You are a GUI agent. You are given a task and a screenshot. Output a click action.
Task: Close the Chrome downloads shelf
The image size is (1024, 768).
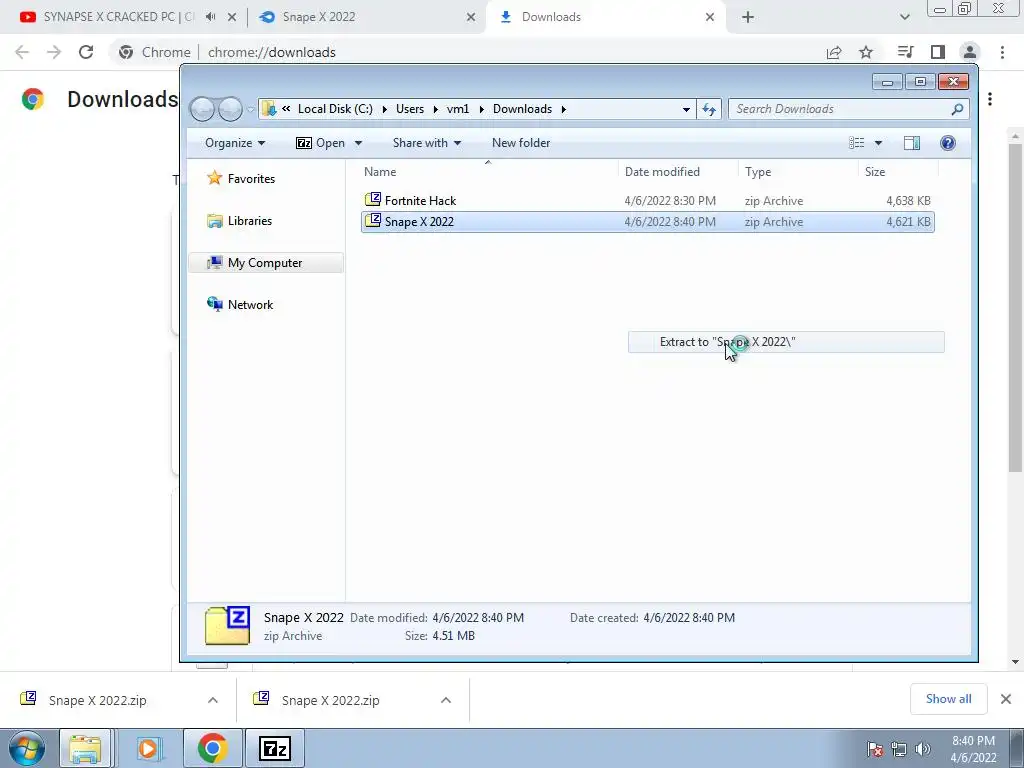tap(1006, 699)
